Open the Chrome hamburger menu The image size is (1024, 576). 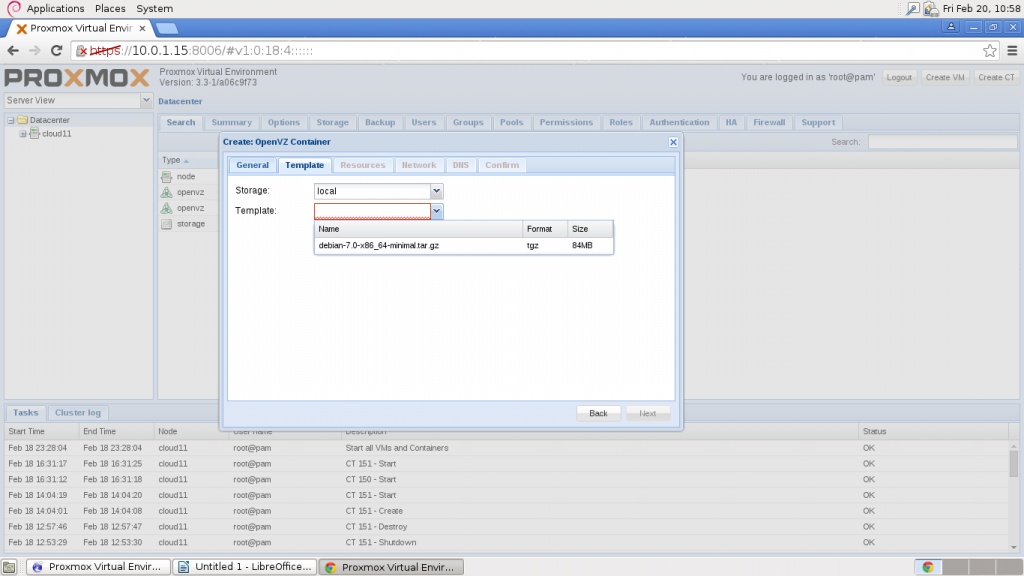click(x=1012, y=50)
